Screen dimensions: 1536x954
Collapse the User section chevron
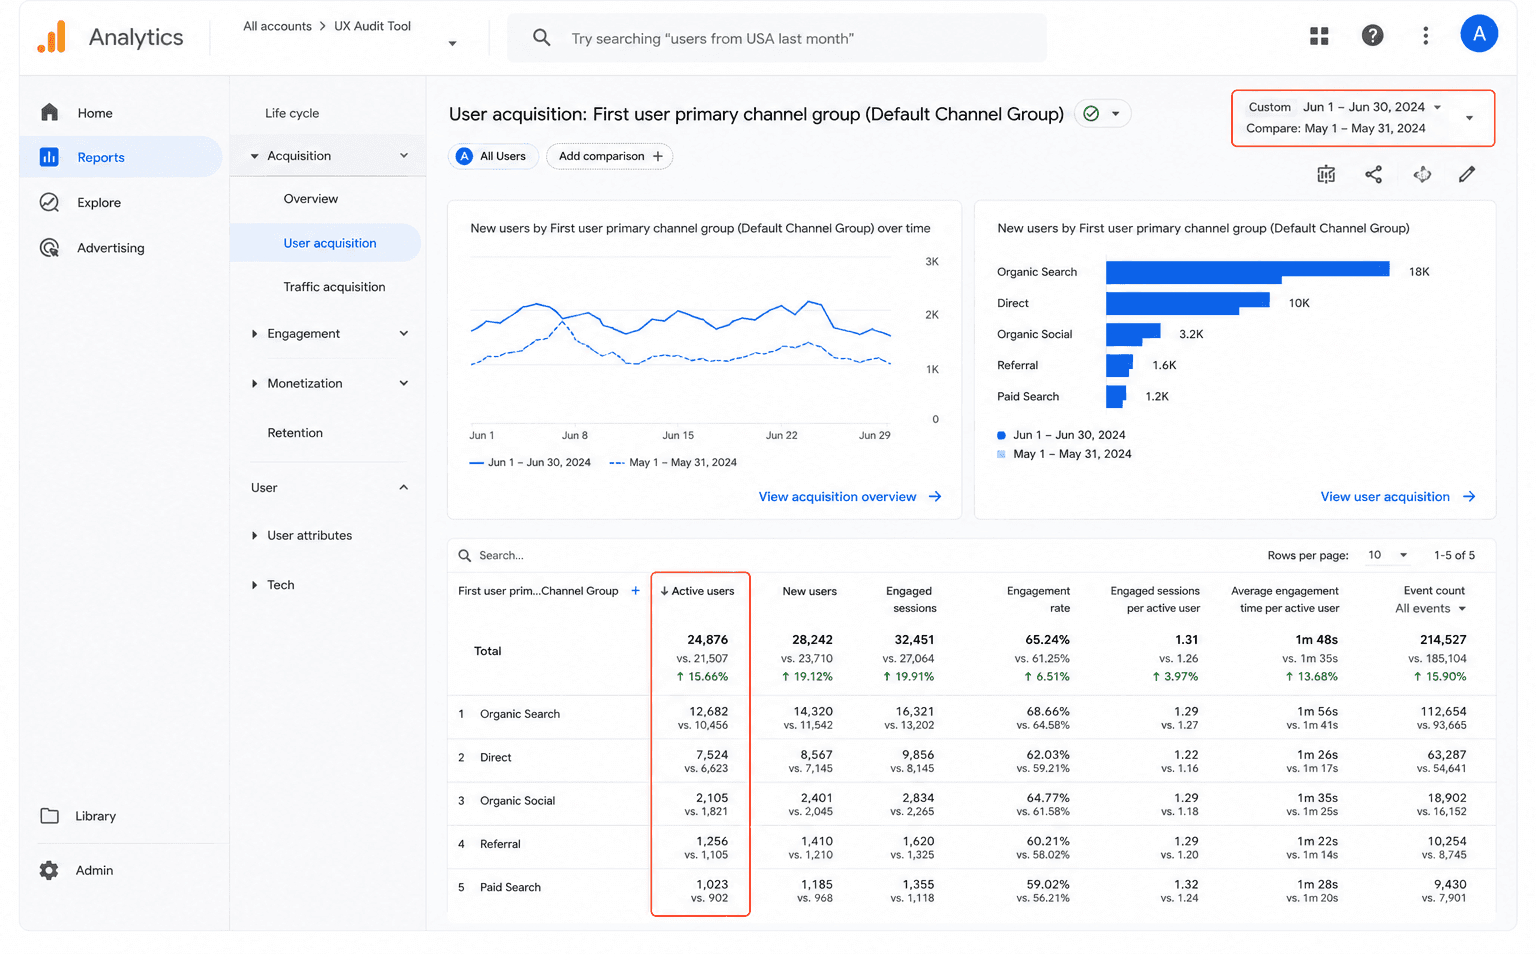404,488
